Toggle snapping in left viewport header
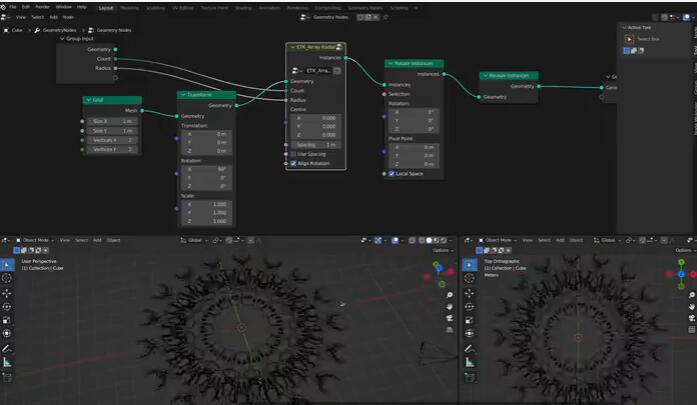The height and width of the screenshot is (405, 697). 229,241
